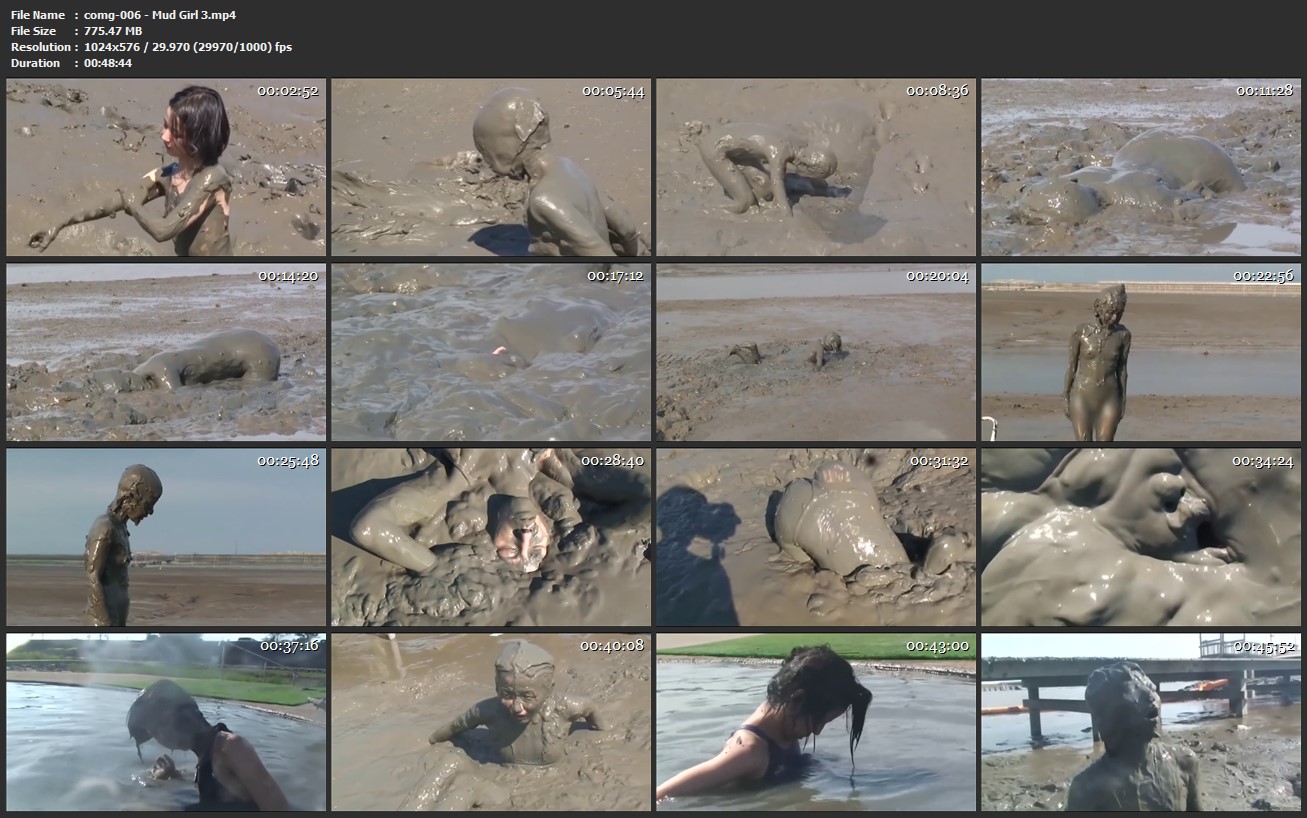Click the resolution value 1024x576 / 29.970 fps
The width and height of the screenshot is (1307, 818).
pyautogui.click(x=188, y=47)
